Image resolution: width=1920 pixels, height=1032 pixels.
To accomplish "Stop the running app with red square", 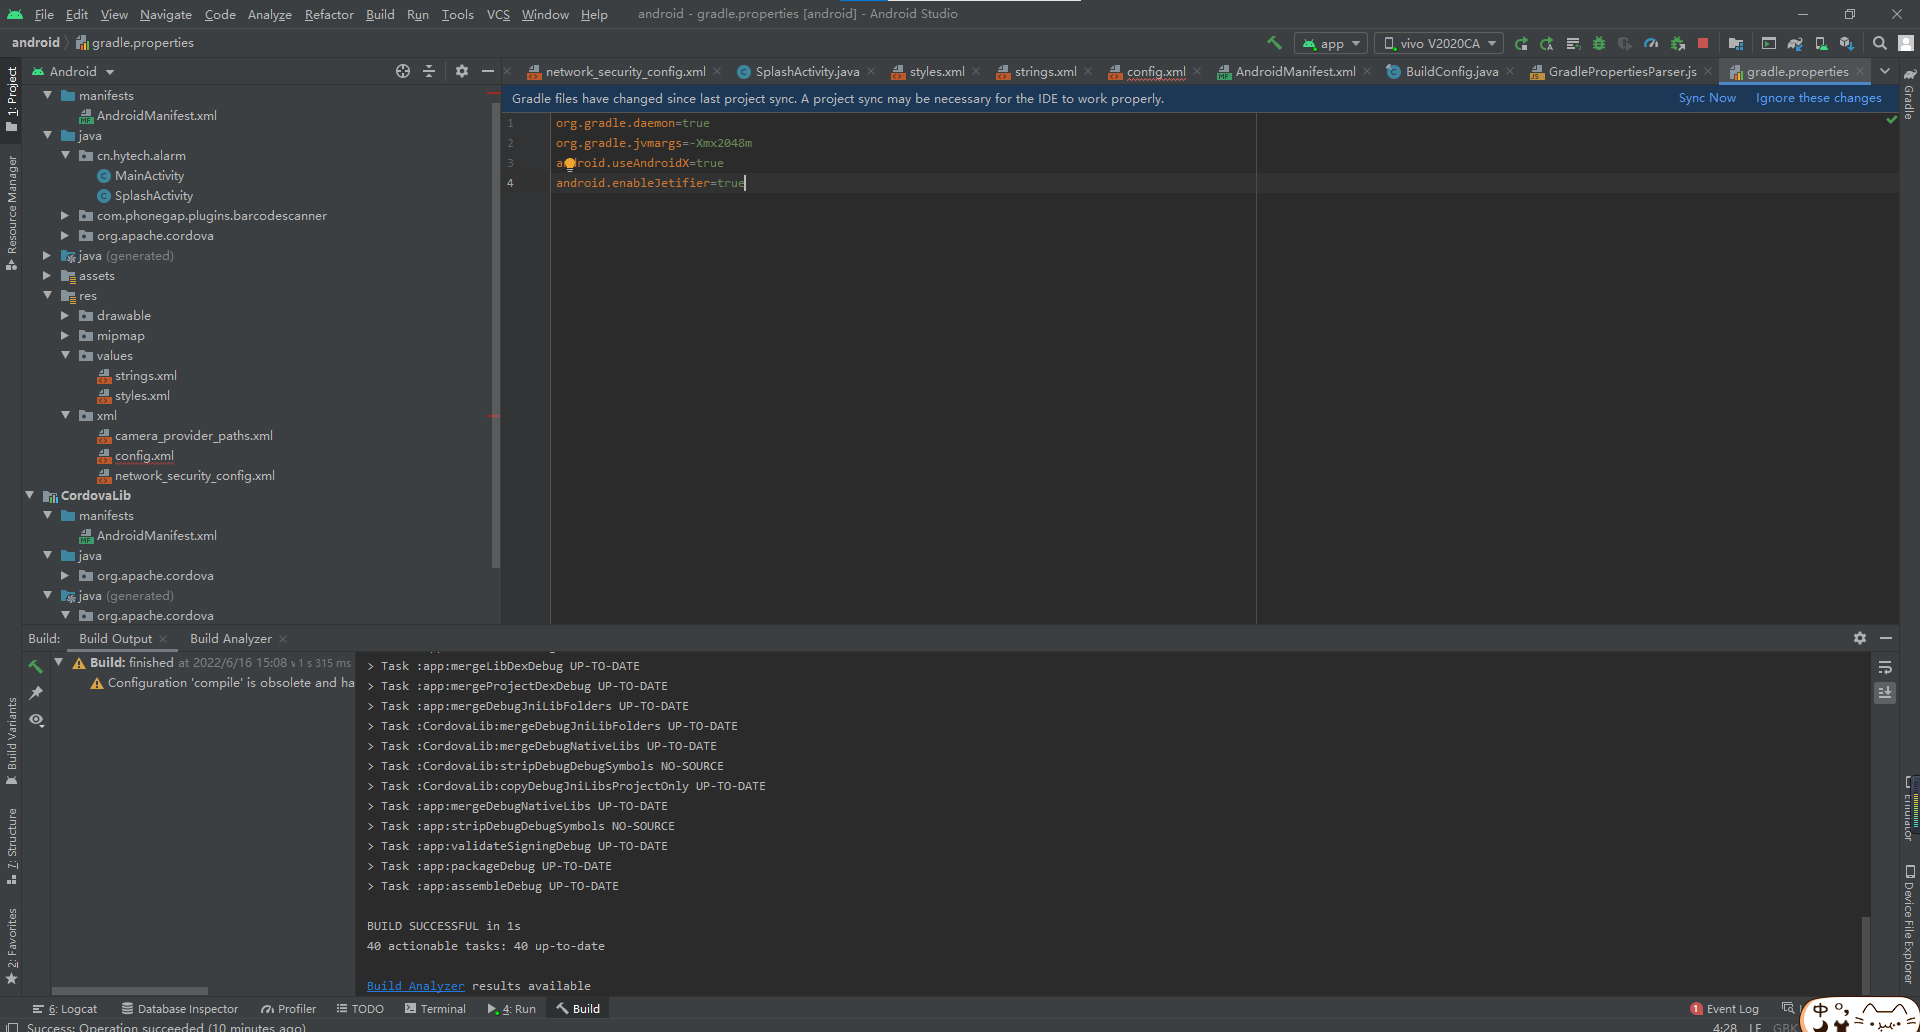I will [x=1703, y=43].
